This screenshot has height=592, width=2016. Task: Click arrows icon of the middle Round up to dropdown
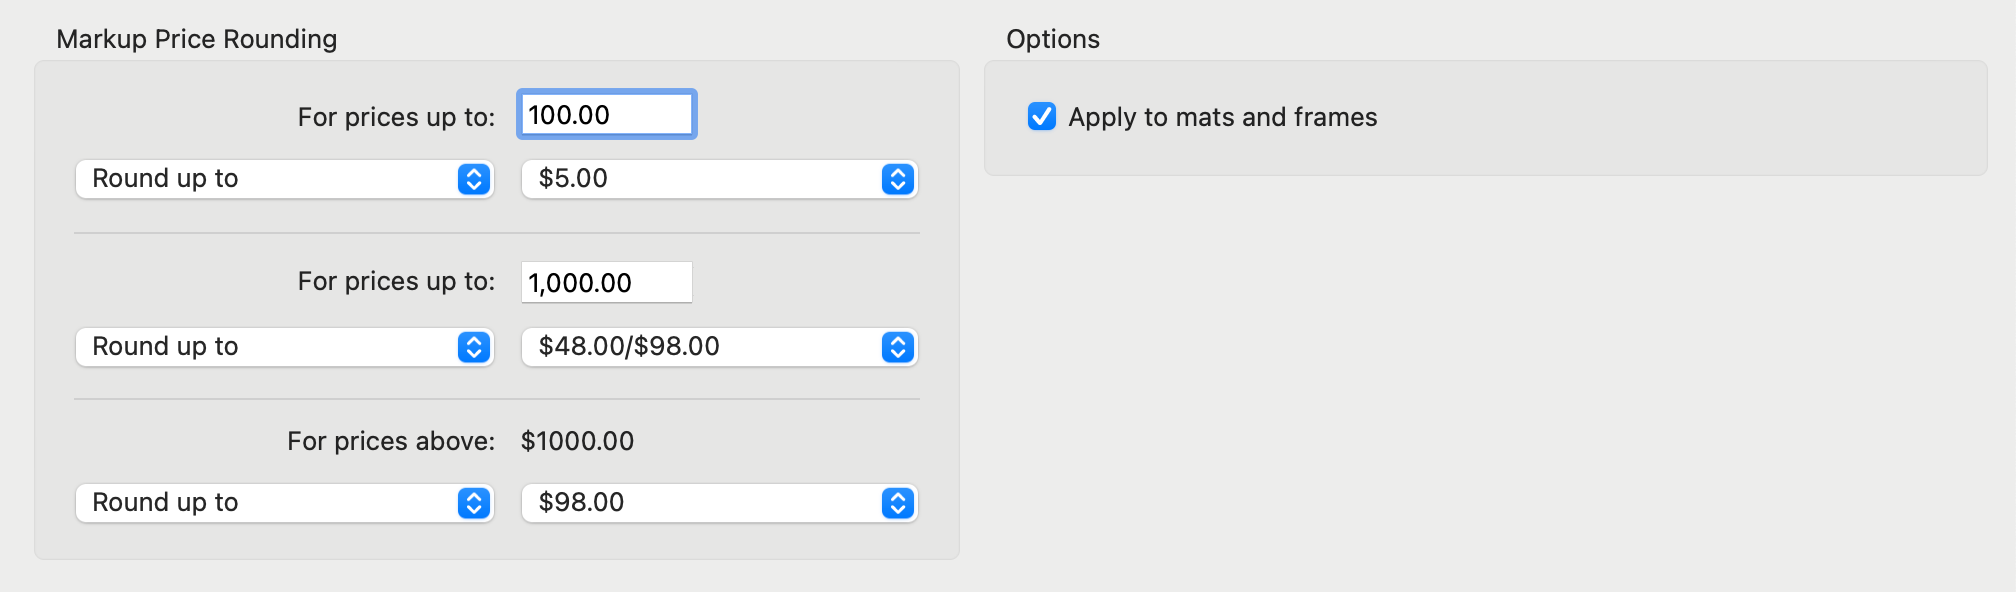coord(474,347)
